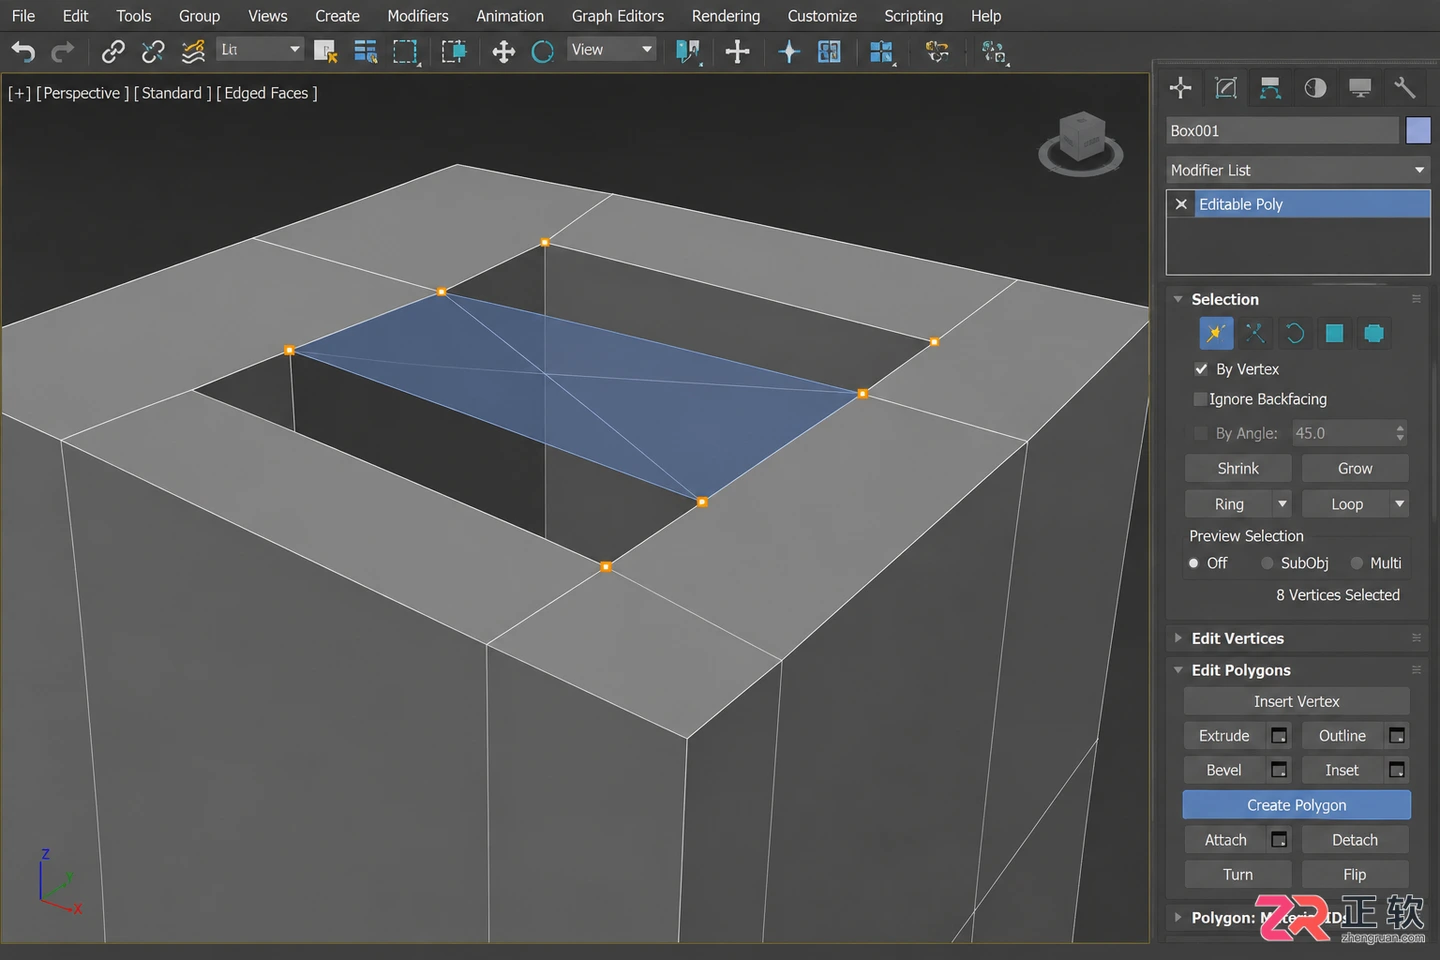Open the Create panel tab icon
Viewport: 1440px width, 960px height.
1181,88
